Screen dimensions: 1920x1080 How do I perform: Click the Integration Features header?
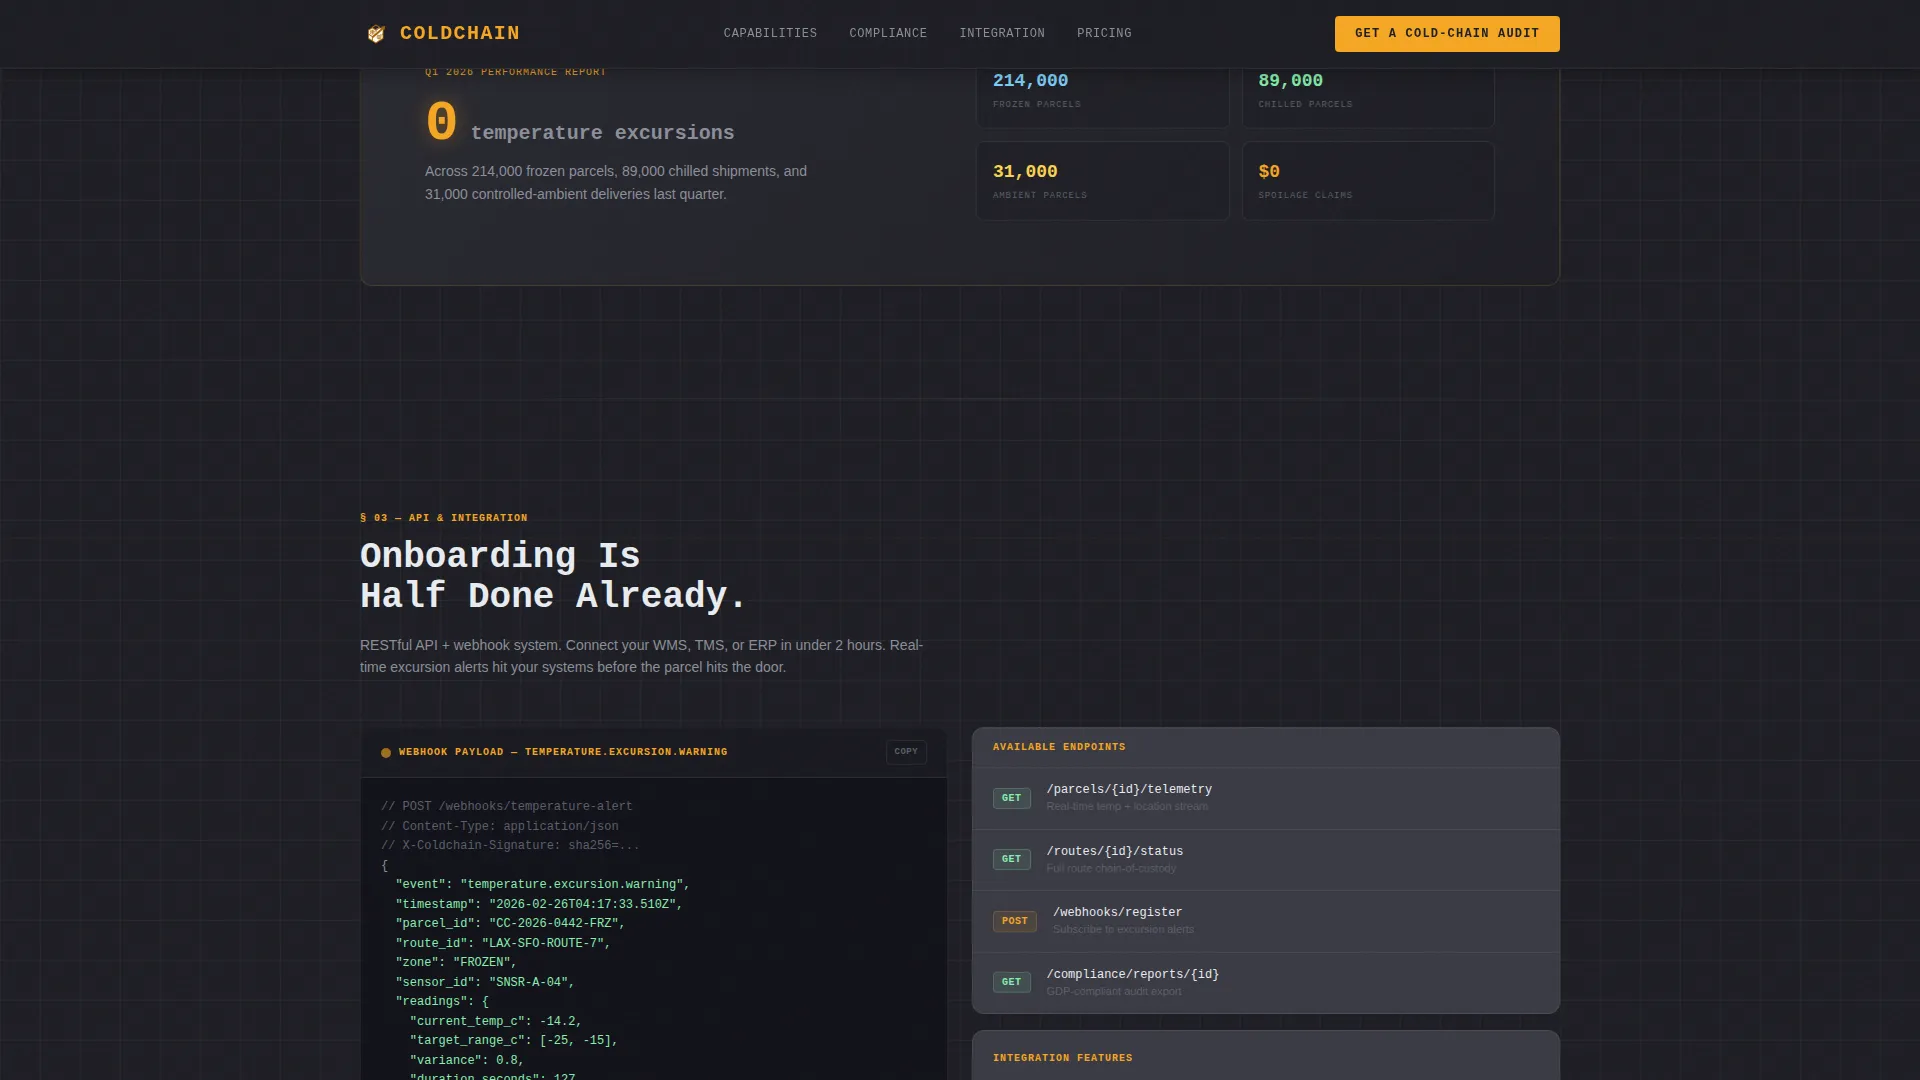click(1063, 1058)
